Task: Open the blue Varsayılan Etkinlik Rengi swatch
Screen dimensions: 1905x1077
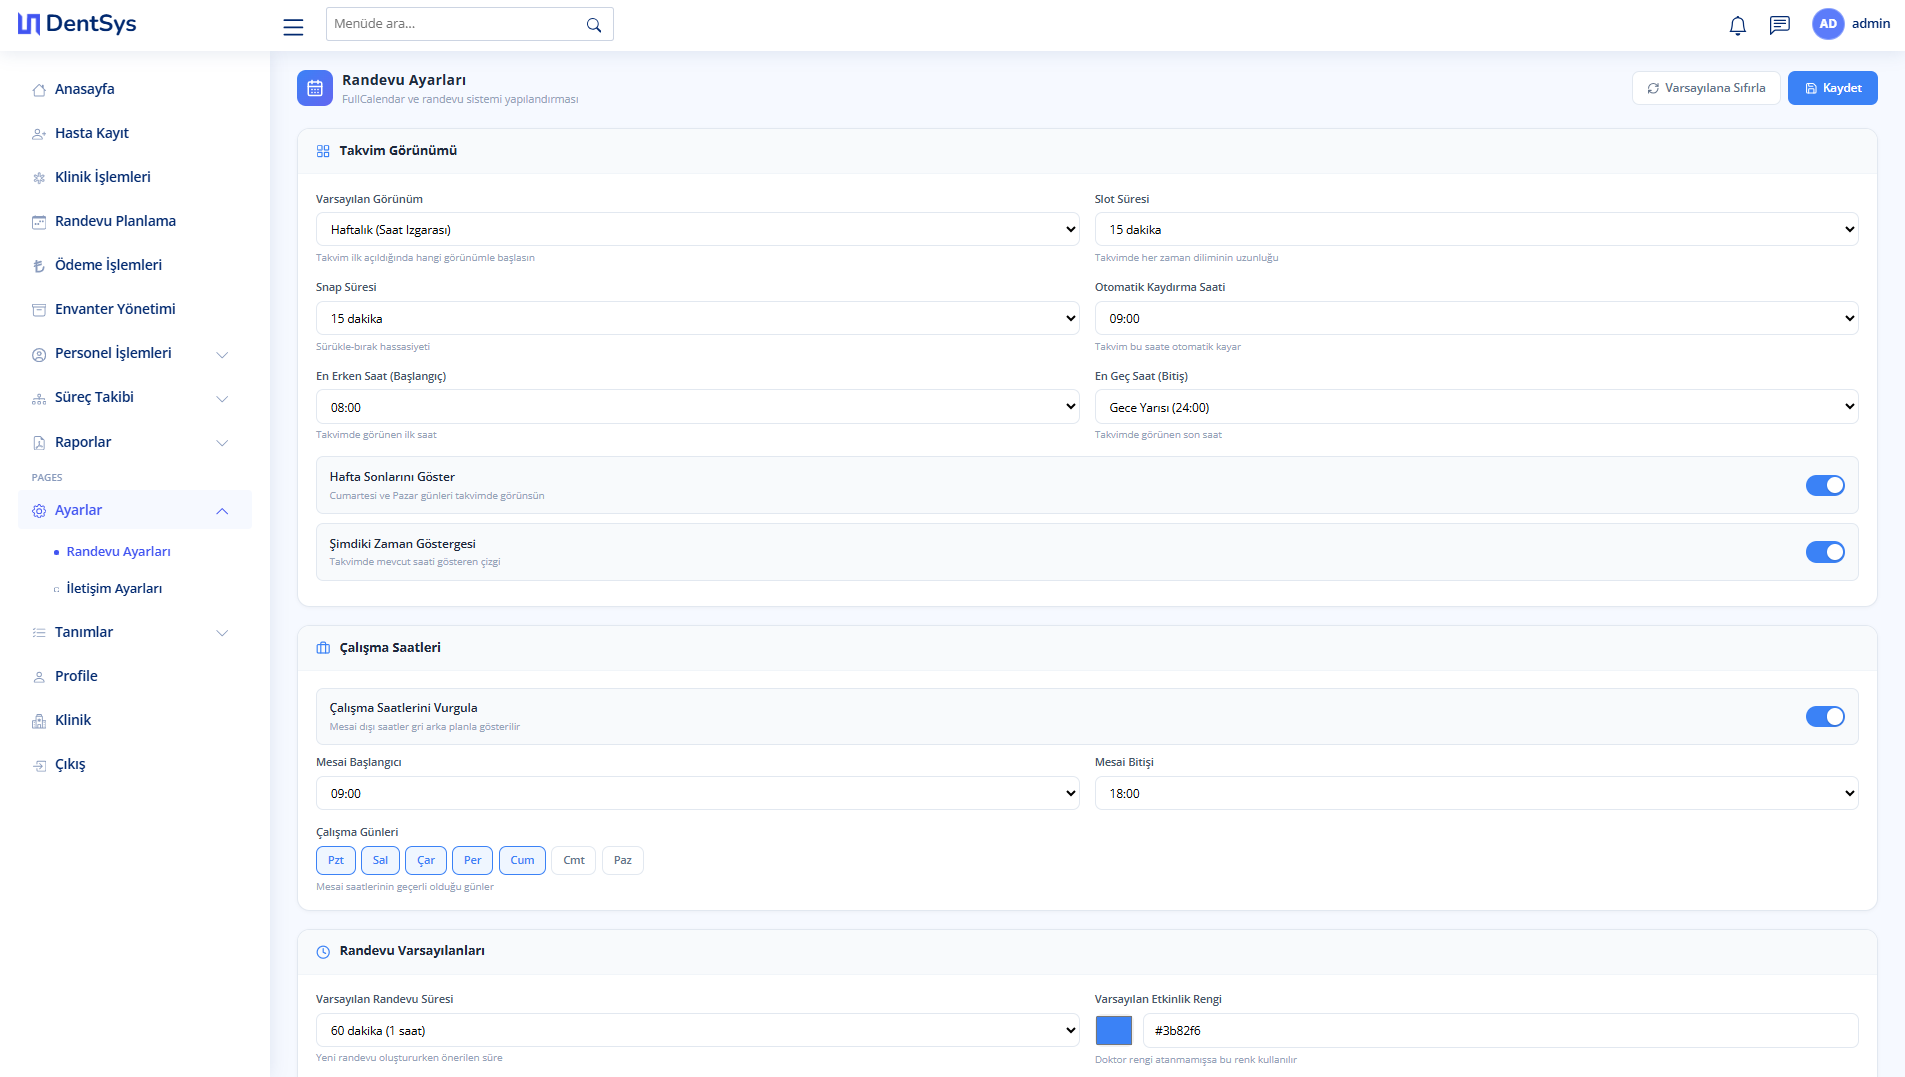Action: coord(1113,1030)
